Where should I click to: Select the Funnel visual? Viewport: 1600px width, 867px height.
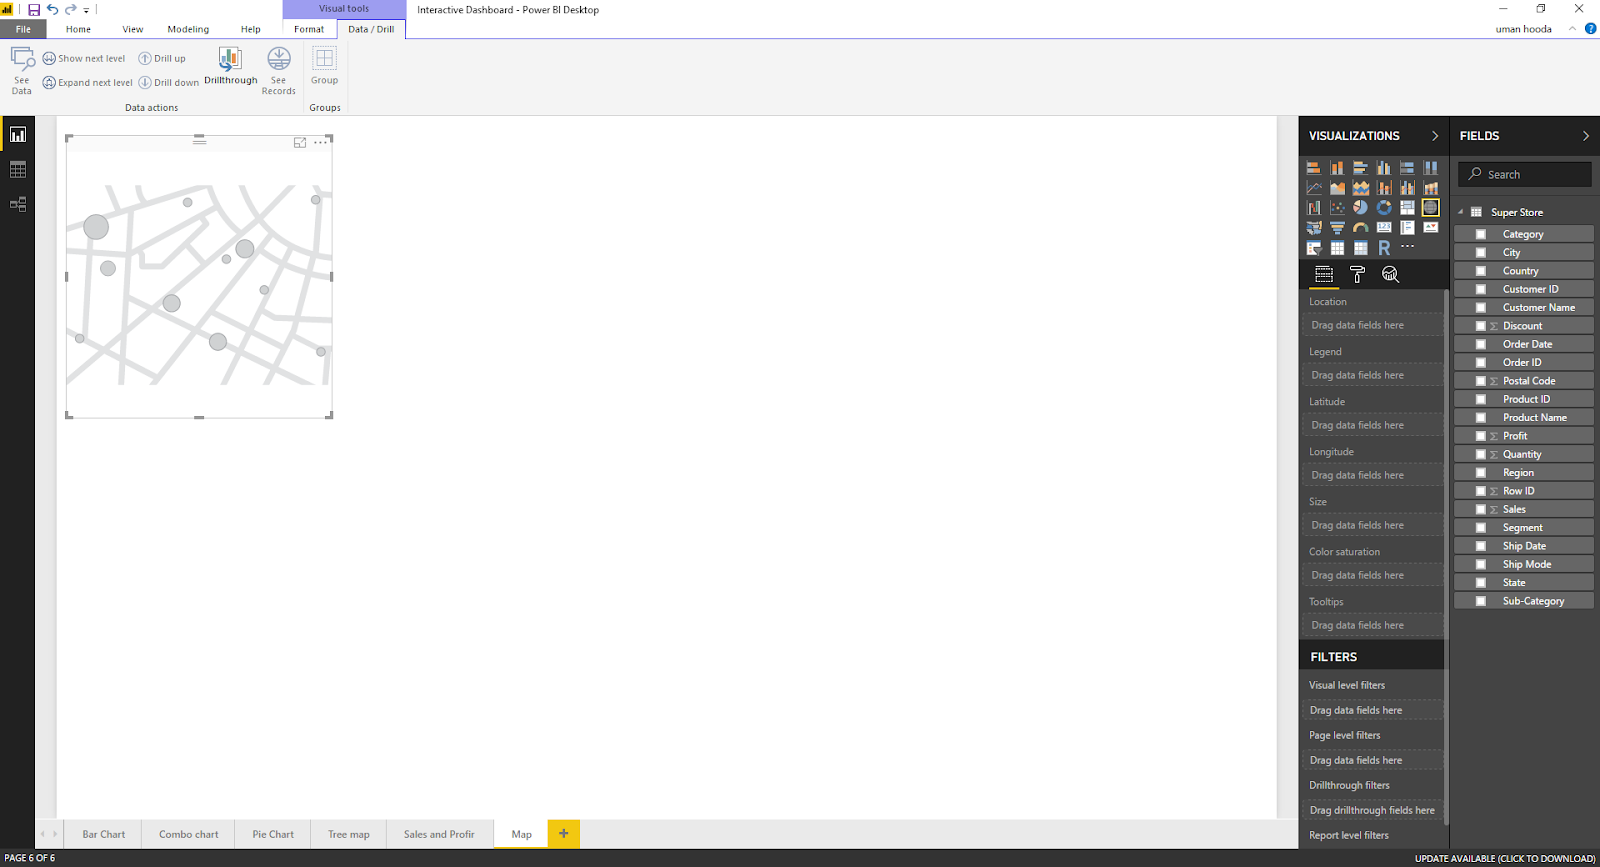[1337, 228]
